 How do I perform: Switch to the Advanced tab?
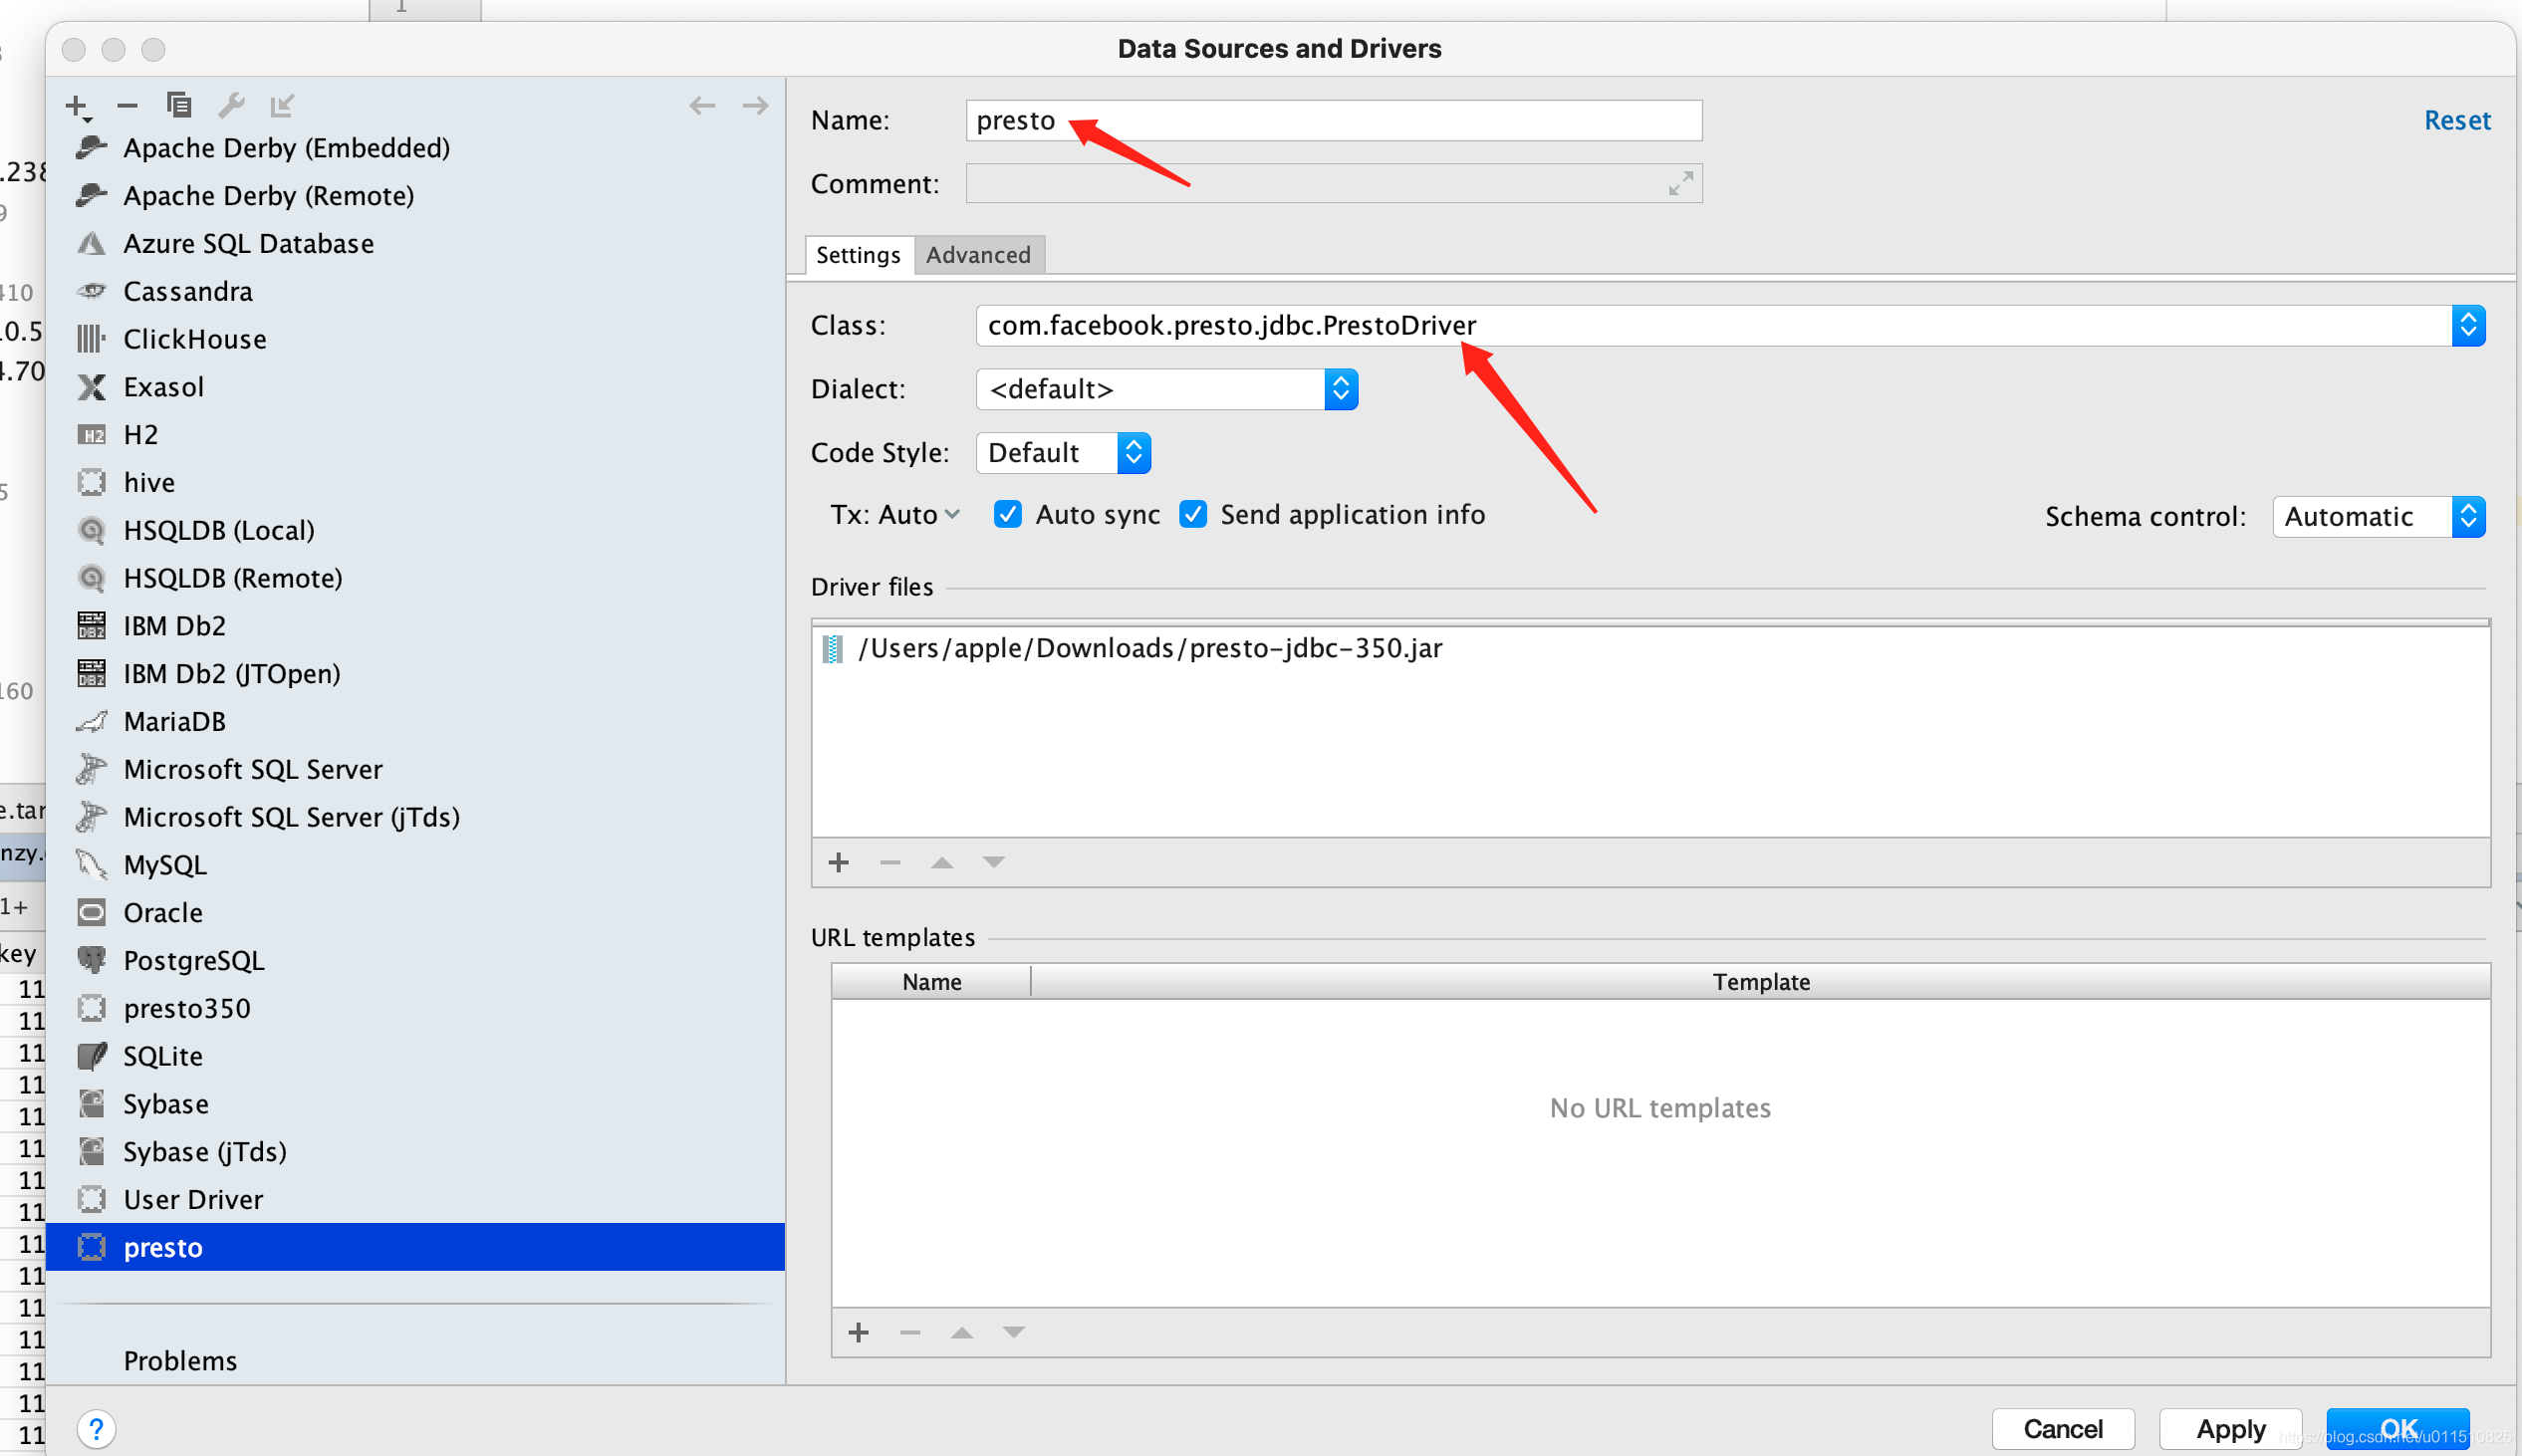coord(978,255)
